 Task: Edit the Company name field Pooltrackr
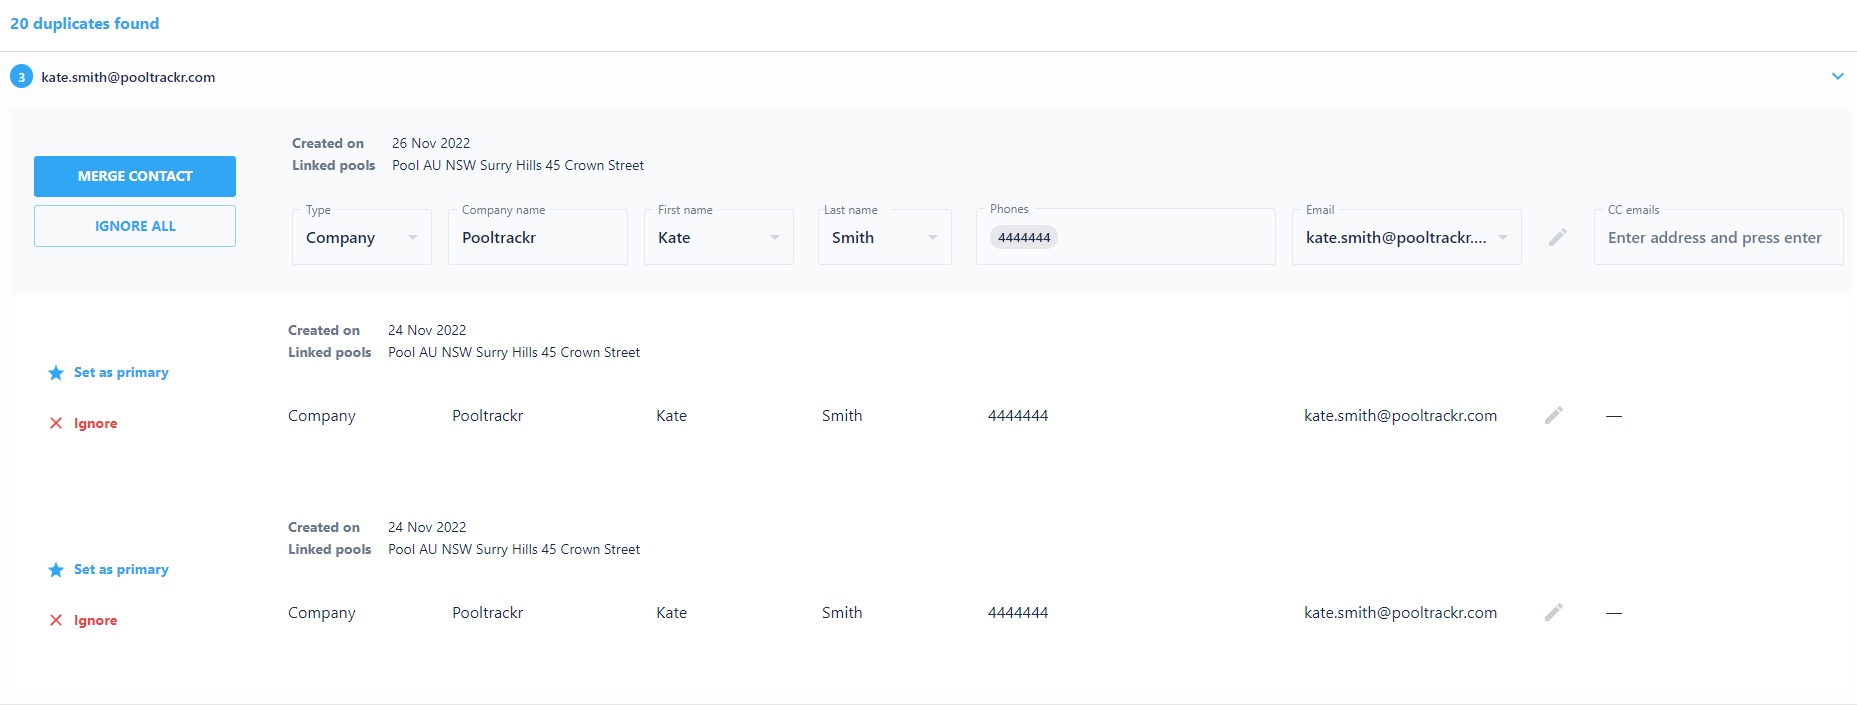pyautogui.click(x=538, y=237)
